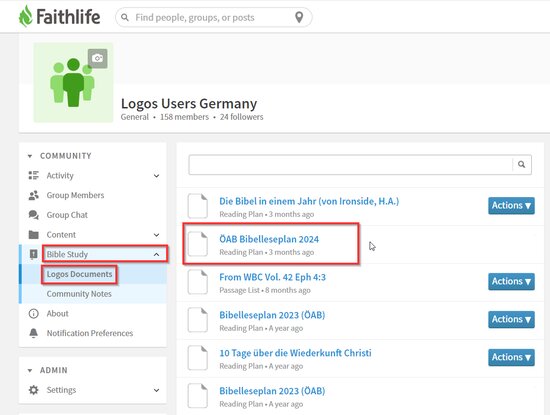Click the Bible Study label in sidebar
This screenshot has height=415, width=550.
click(x=67, y=254)
